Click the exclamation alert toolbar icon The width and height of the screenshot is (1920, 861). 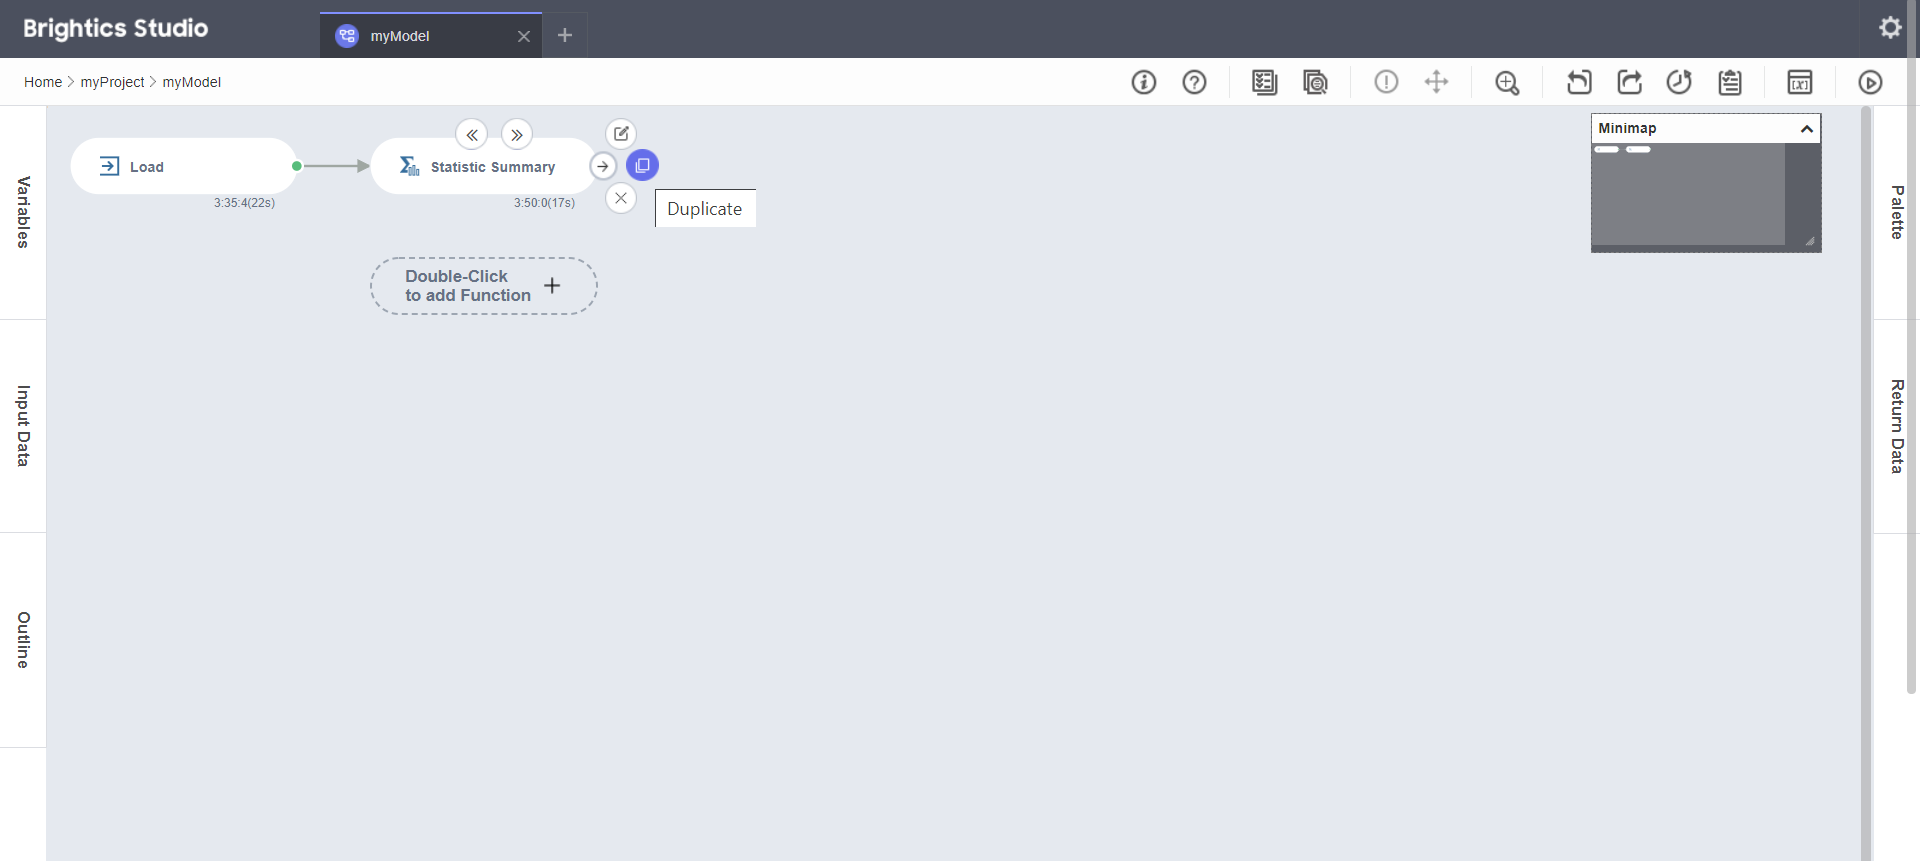(1386, 82)
